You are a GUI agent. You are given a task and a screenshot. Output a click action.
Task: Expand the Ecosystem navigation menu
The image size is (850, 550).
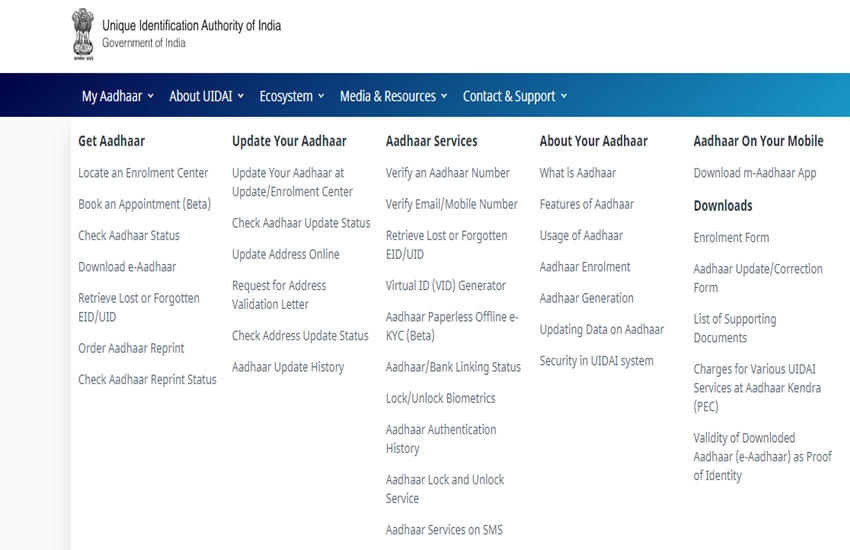(291, 96)
